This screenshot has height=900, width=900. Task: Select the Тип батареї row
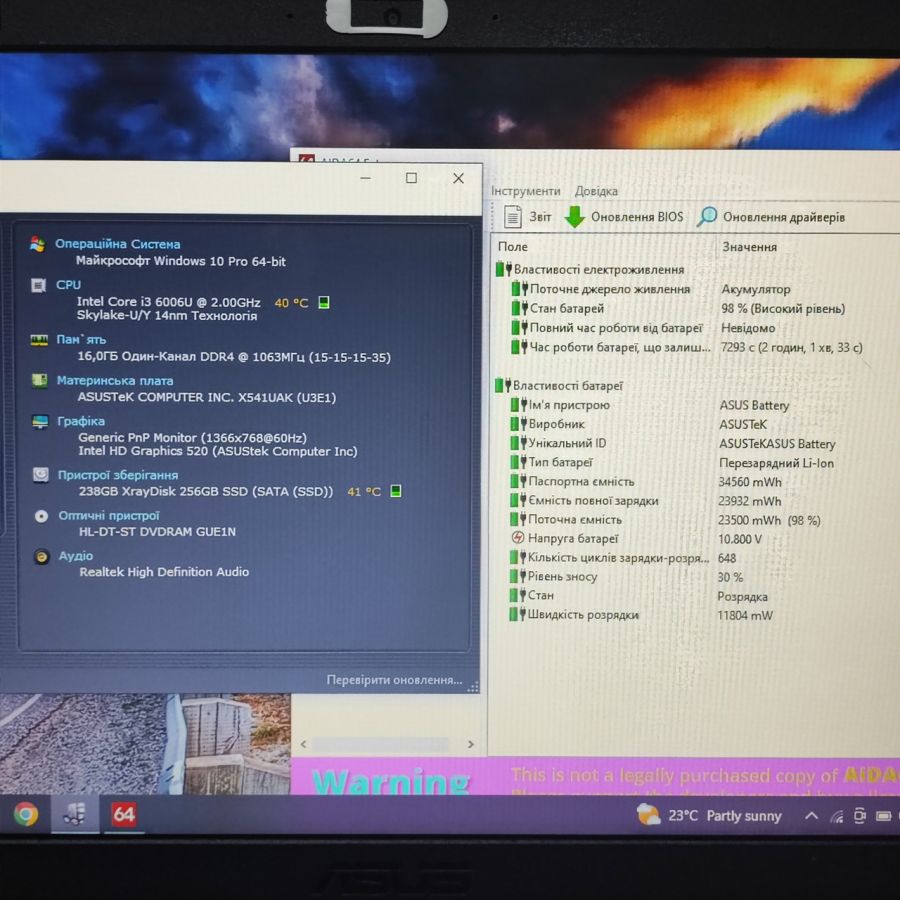[x=672, y=463]
